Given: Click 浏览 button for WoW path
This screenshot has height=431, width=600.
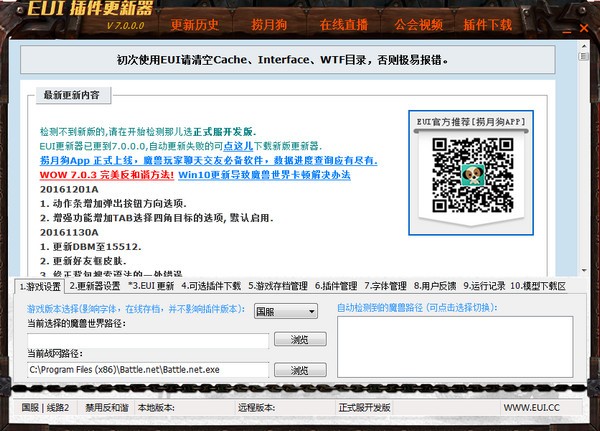Looking at the screenshot, I should (x=300, y=339).
